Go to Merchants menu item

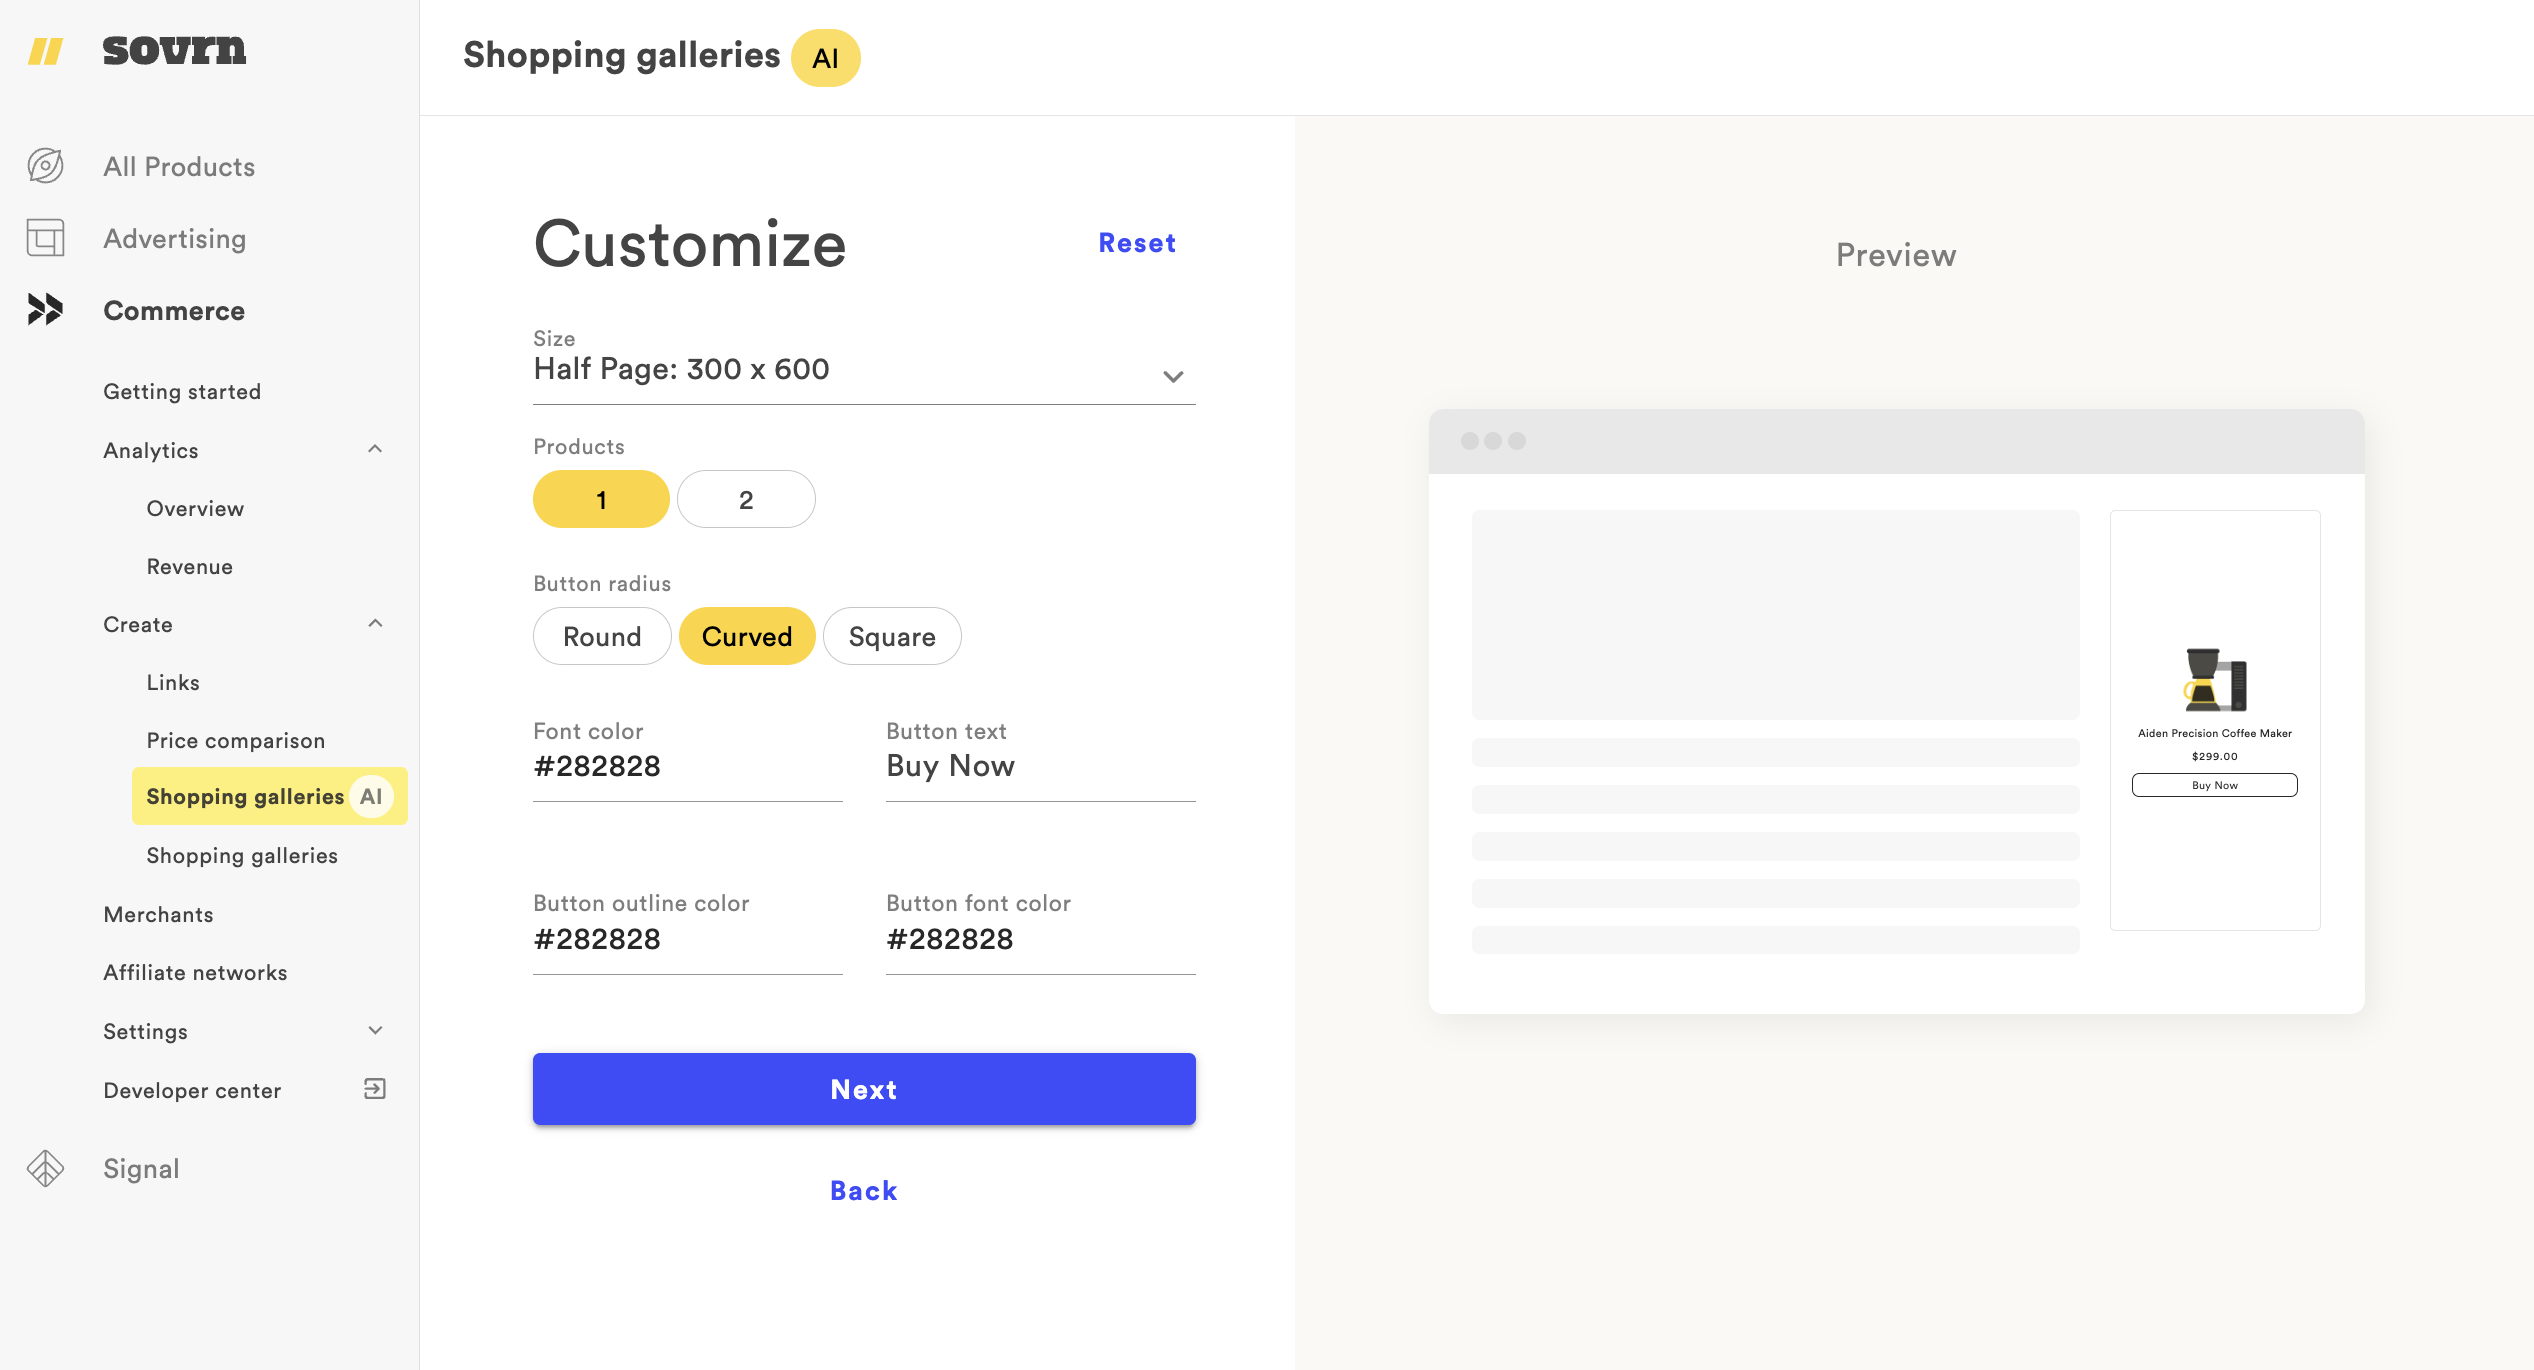[x=159, y=914]
